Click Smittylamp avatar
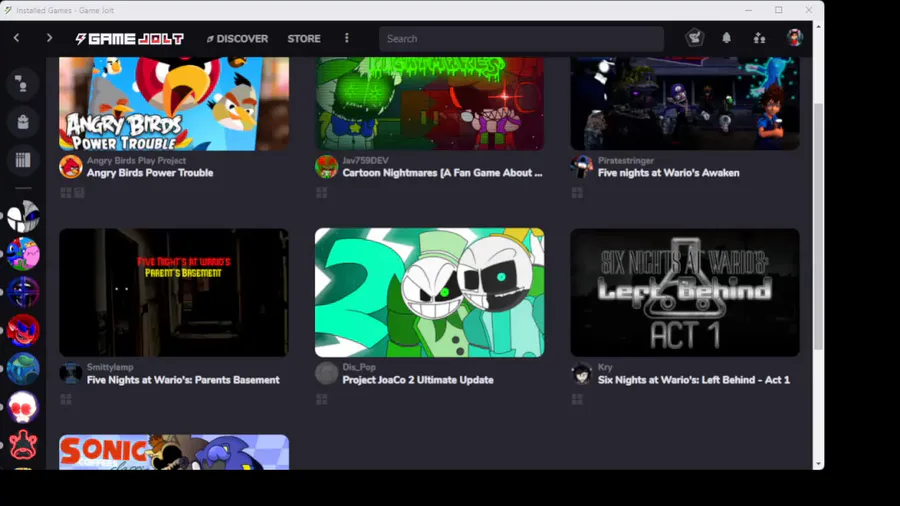This screenshot has height=506, width=900. coord(71,373)
